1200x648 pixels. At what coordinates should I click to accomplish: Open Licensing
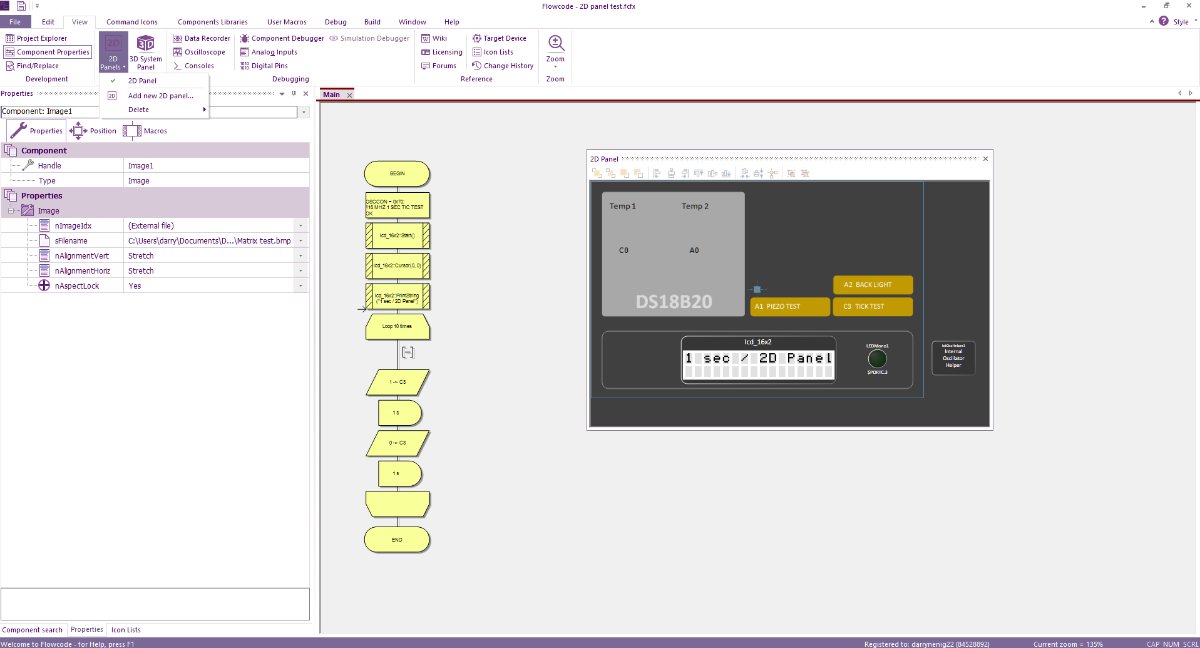(441, 52)
